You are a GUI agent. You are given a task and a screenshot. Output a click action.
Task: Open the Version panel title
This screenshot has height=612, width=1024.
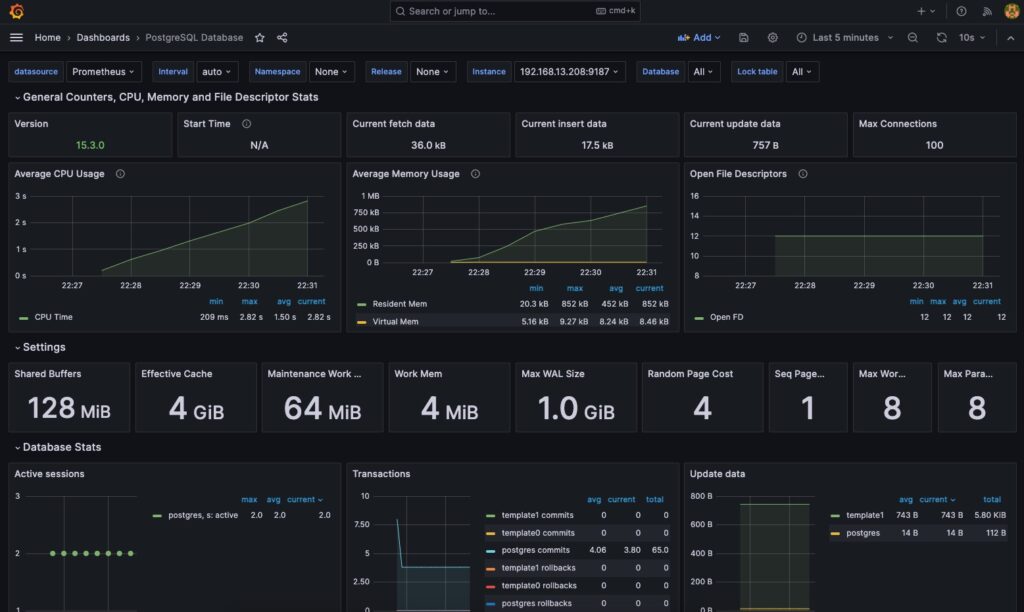click(x=31, y=123)
